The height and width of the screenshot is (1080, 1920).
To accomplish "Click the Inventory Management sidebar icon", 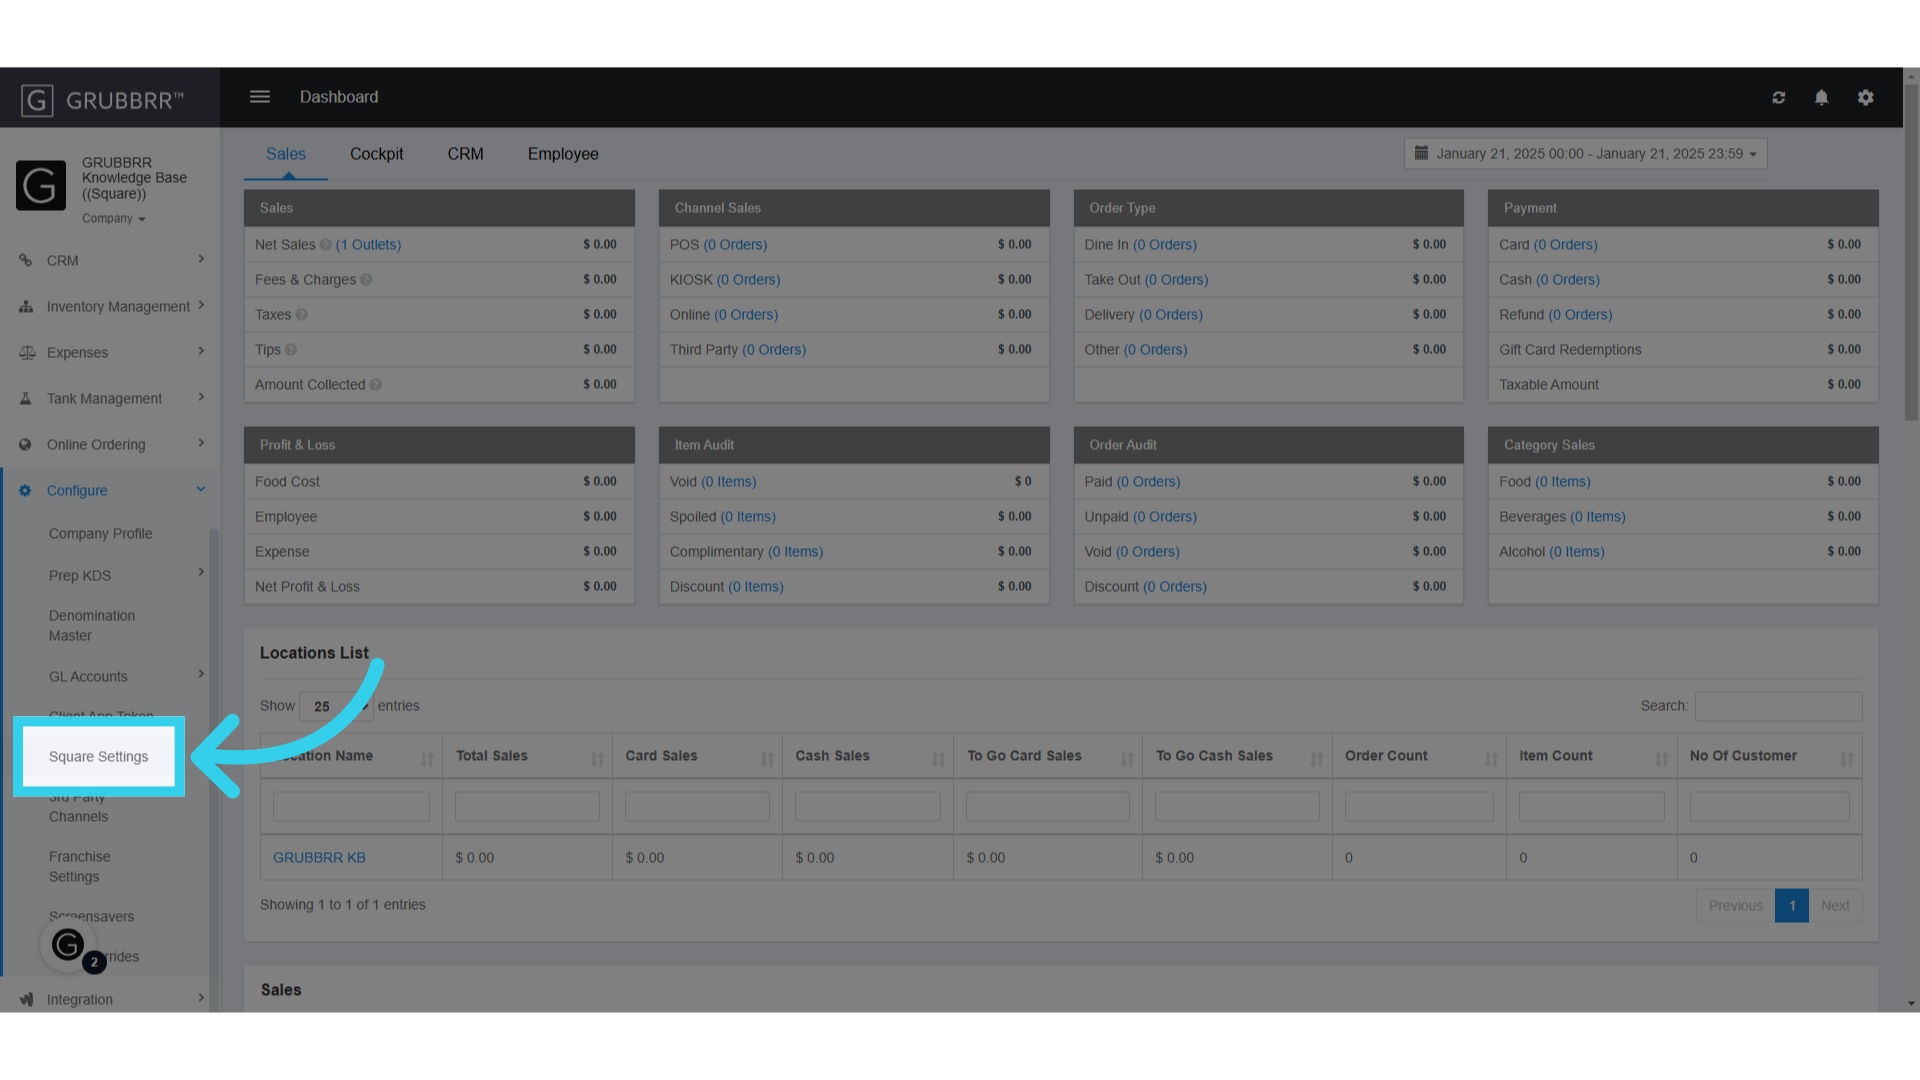I will (x=25, y=307).
